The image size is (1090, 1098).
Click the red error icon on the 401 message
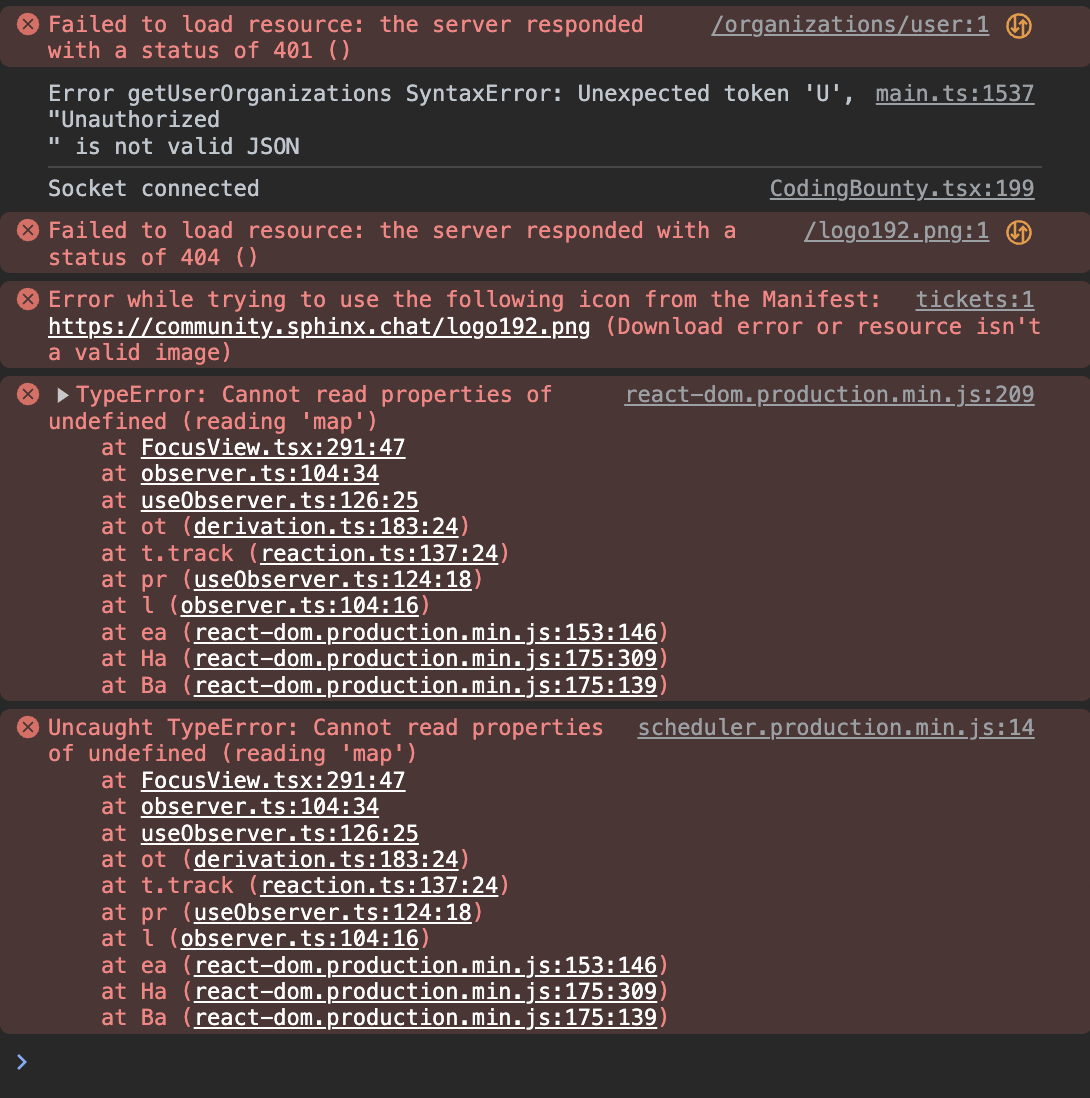pos(25,25)
